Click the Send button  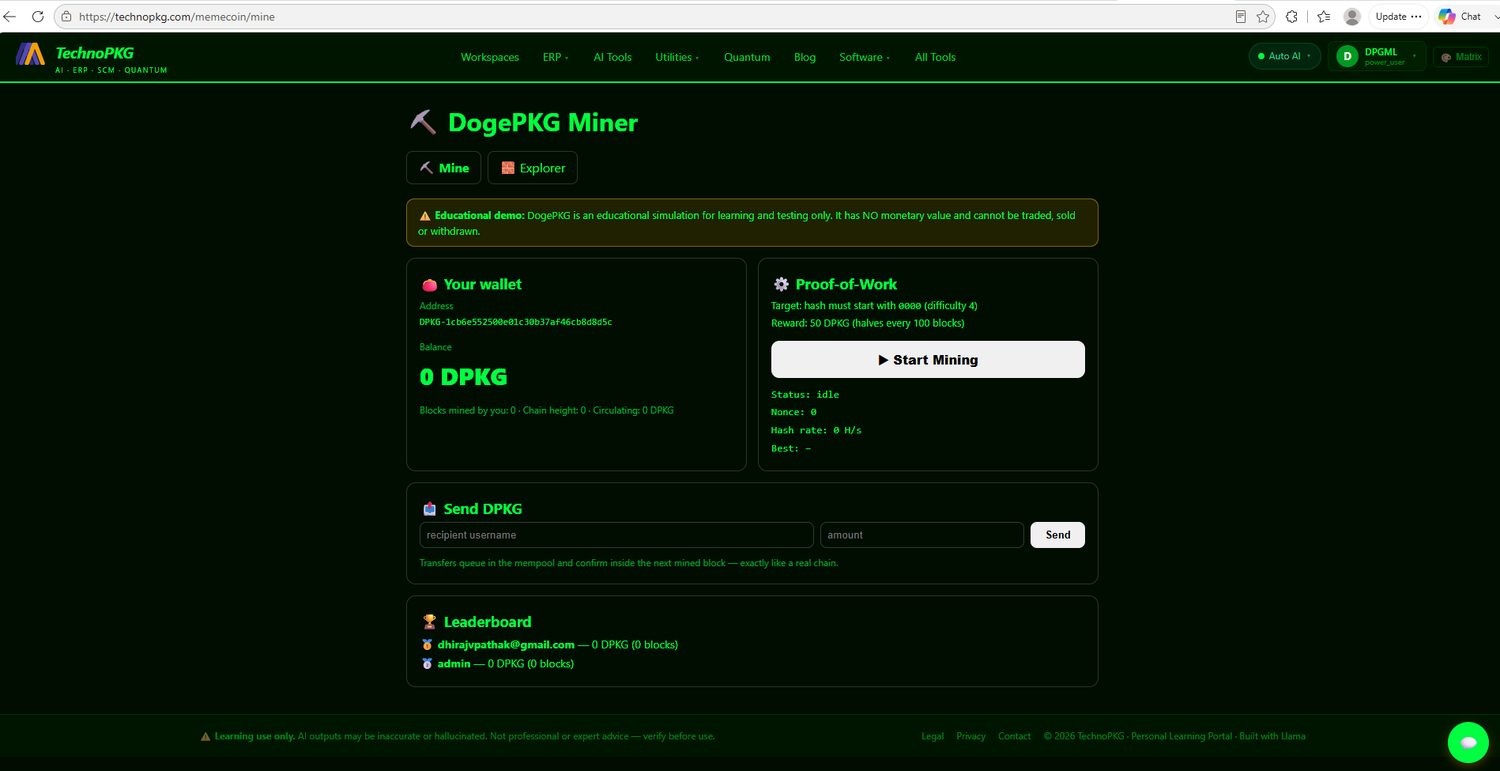(x=1058, y=535)
